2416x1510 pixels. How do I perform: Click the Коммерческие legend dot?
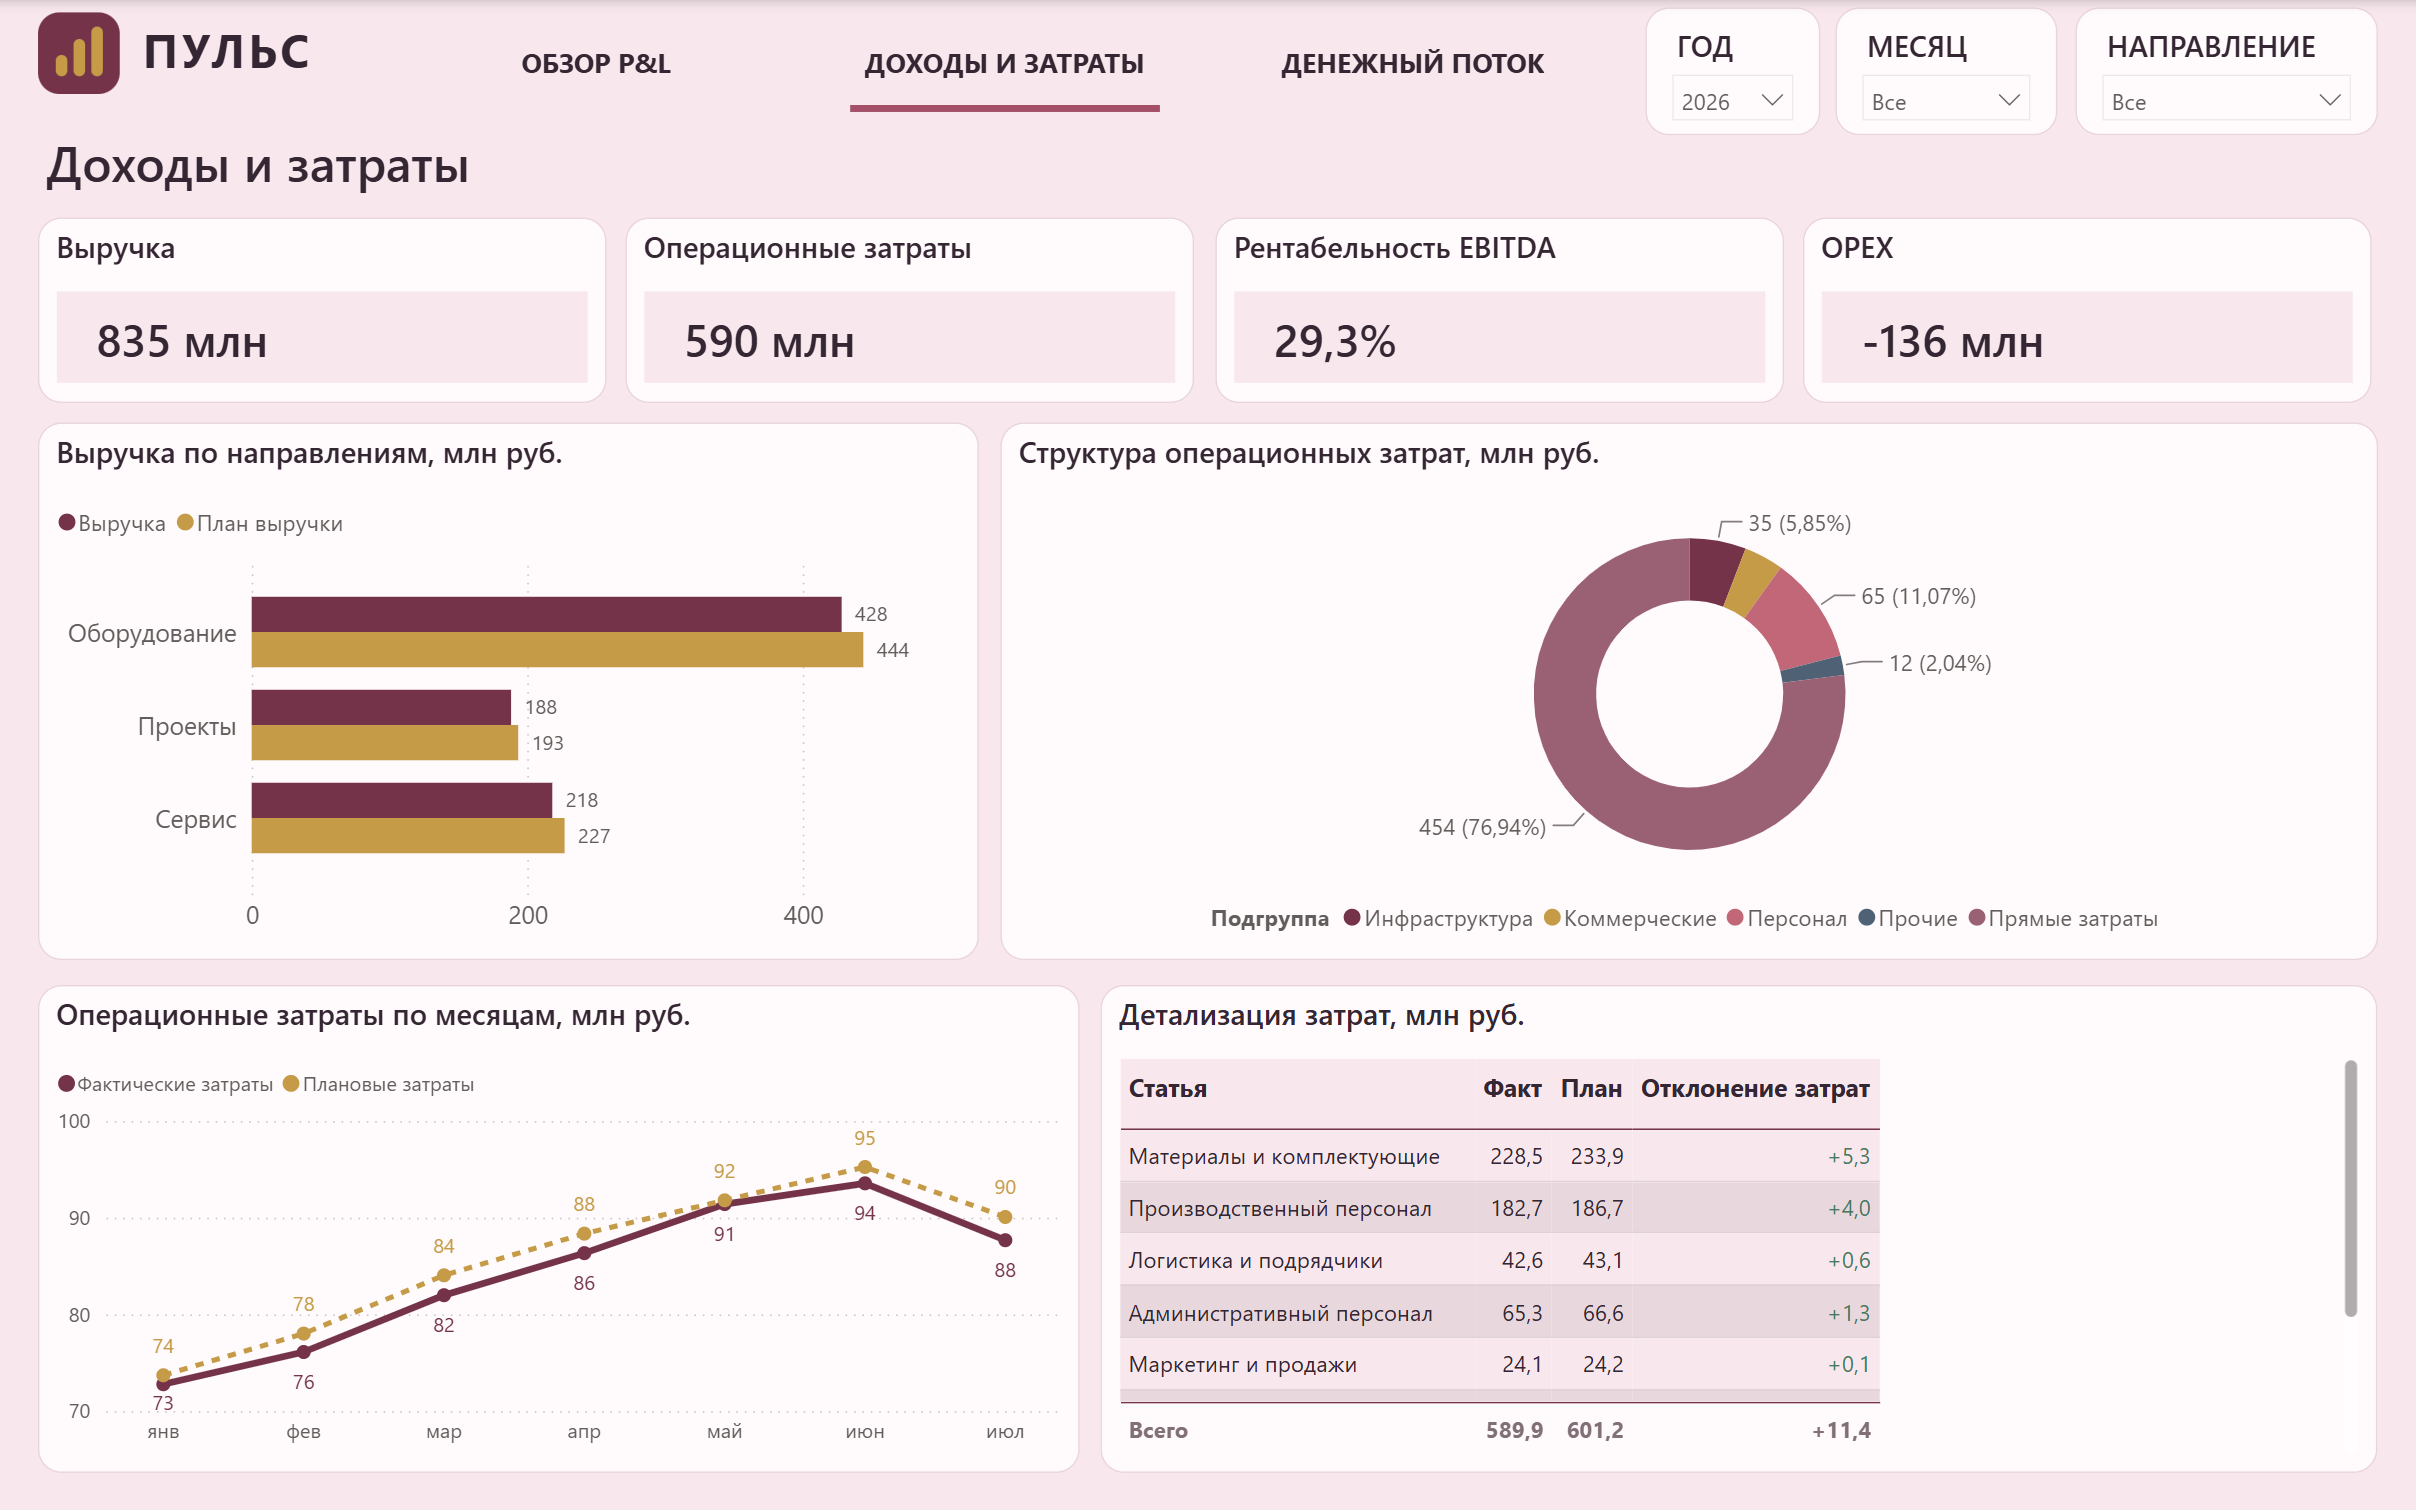pyautogui.click(x=1552, y=917)
